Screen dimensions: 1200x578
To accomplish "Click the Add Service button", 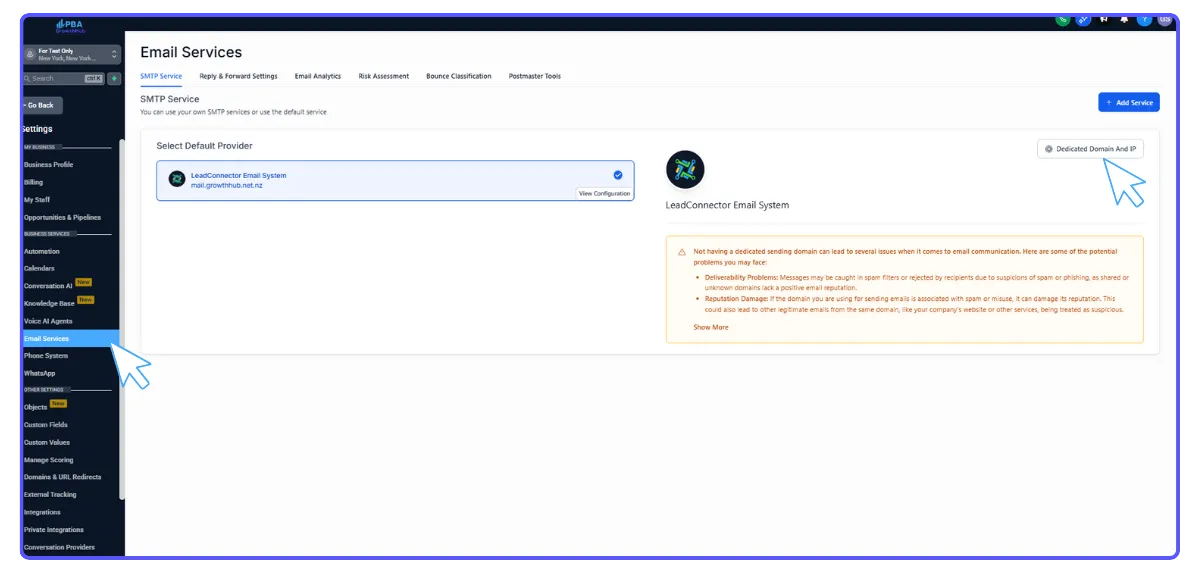I will (1129, 102).
